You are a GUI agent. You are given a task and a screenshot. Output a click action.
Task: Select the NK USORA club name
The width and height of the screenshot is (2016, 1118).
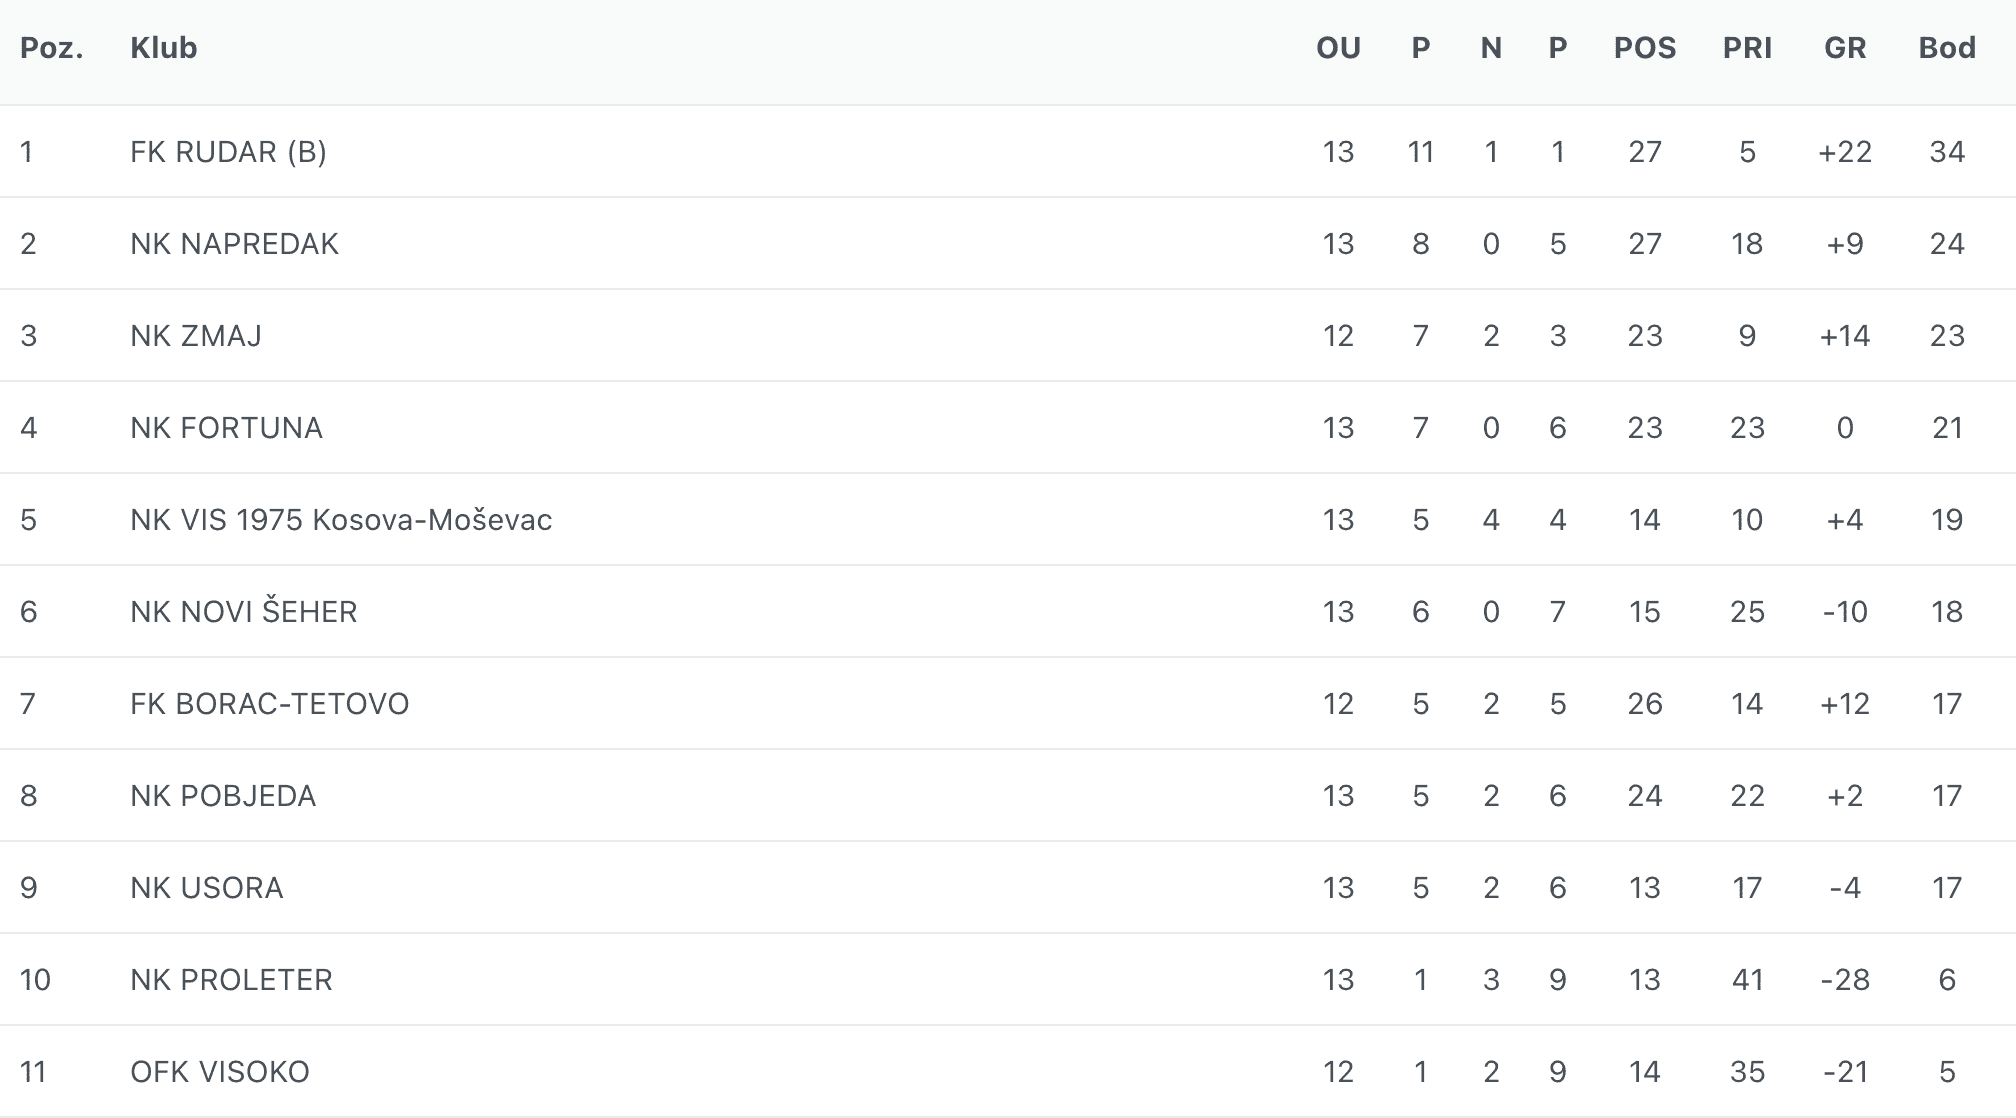click(x=206, y=888)
